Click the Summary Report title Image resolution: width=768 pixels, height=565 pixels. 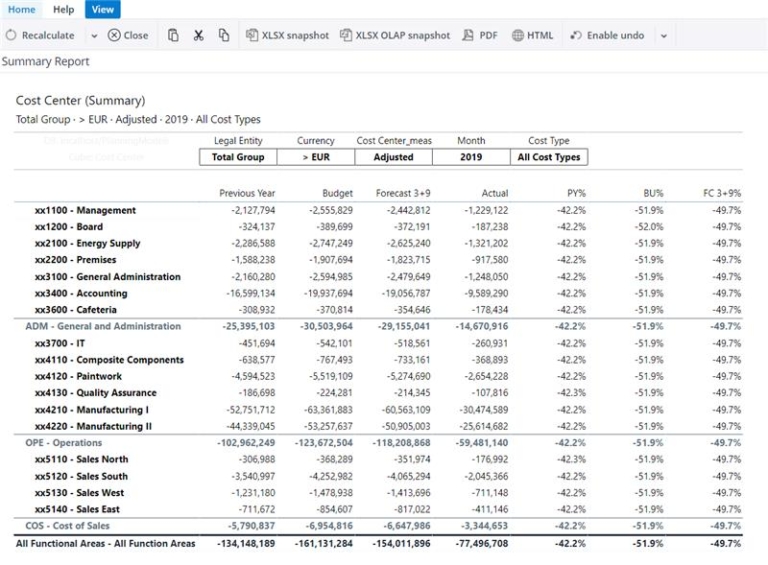tap(46, 62)
